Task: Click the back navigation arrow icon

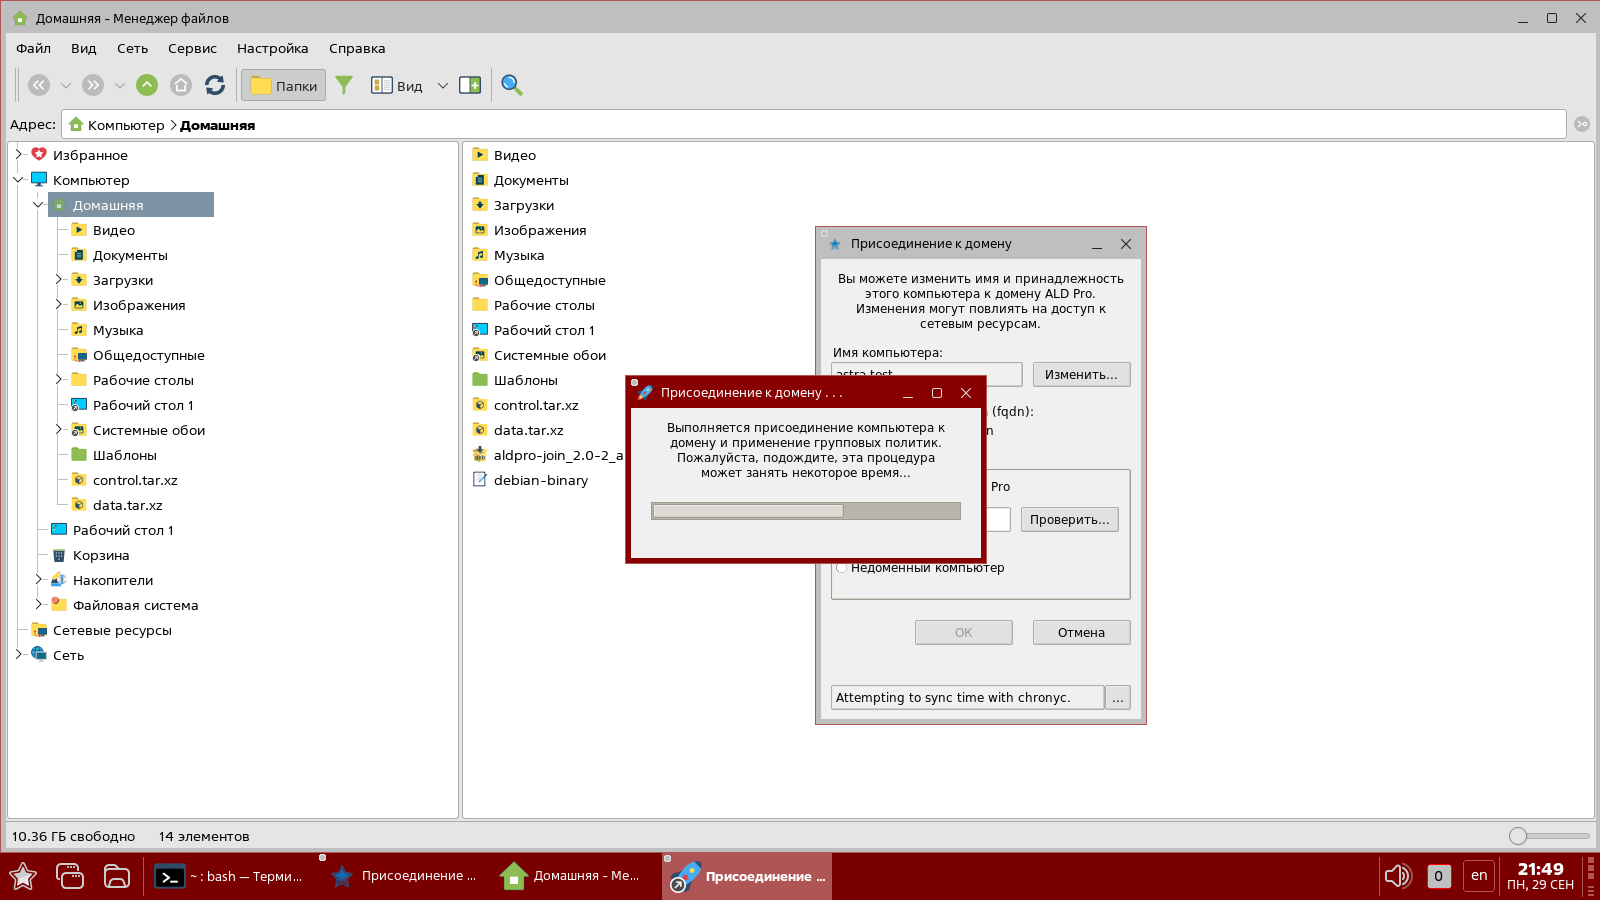Action: (x=39, y=86)
